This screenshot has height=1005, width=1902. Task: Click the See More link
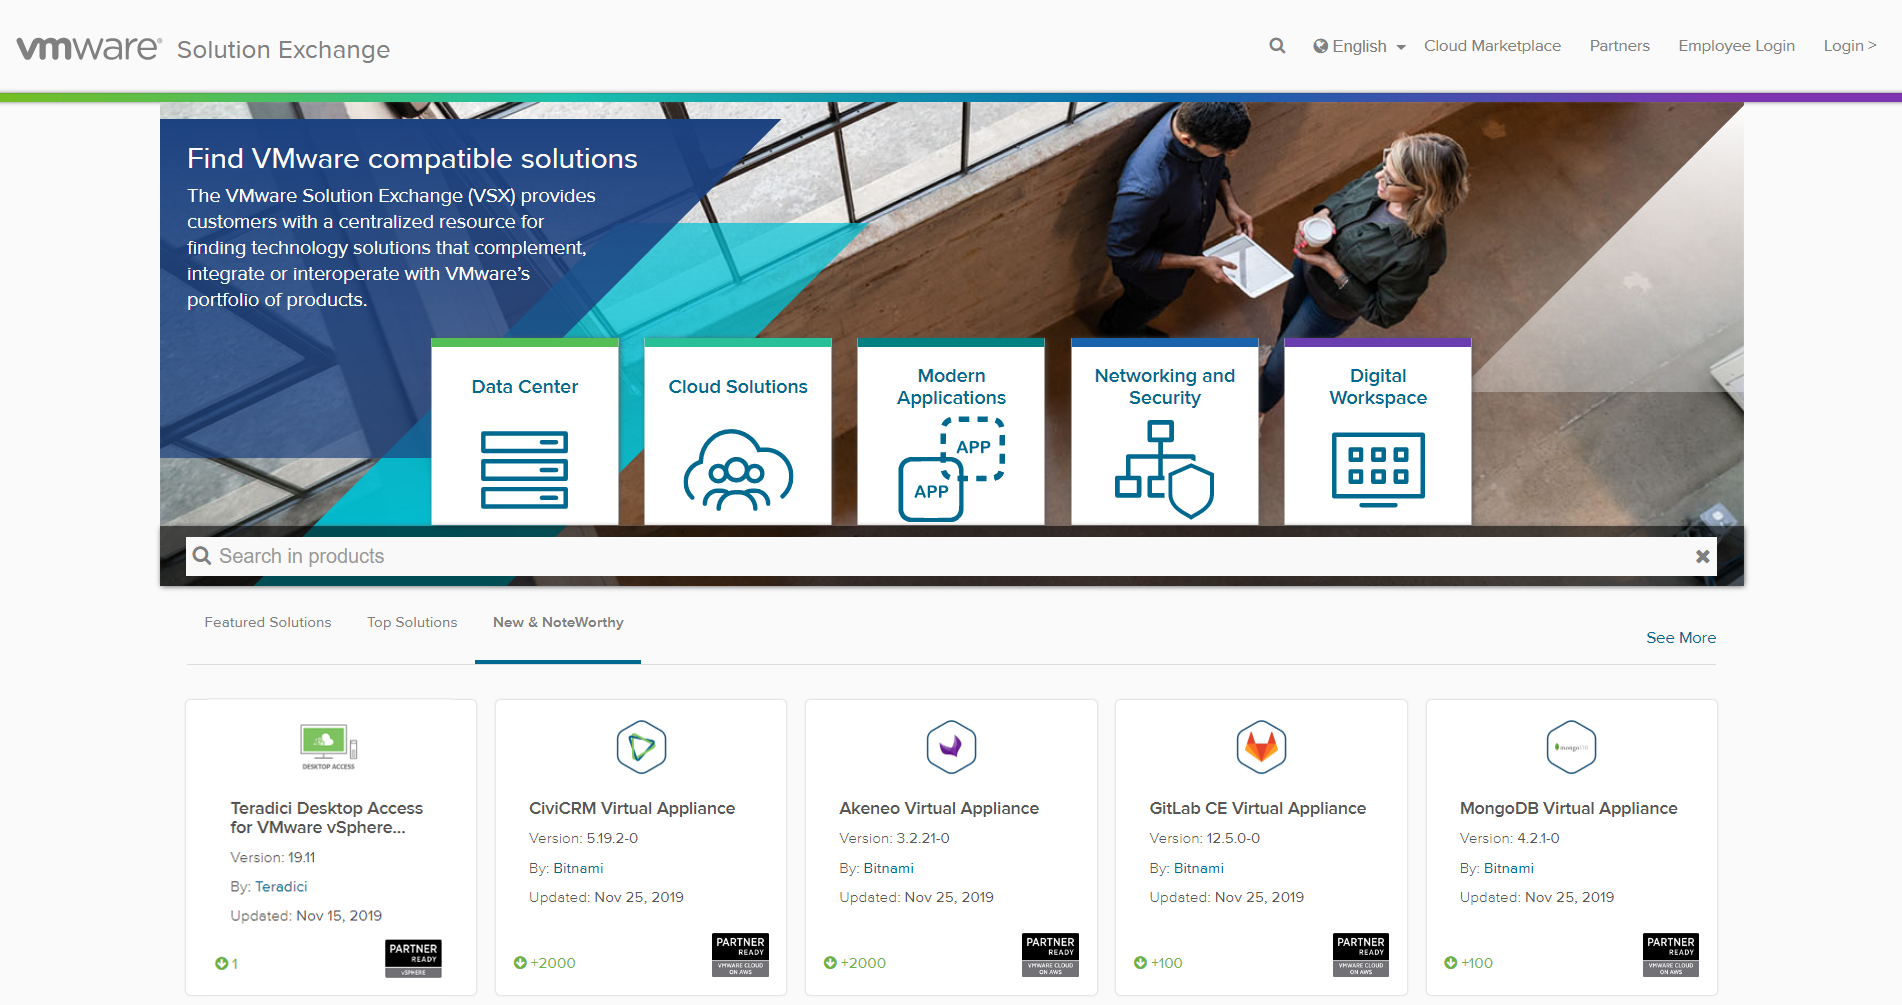(1680, 638)
